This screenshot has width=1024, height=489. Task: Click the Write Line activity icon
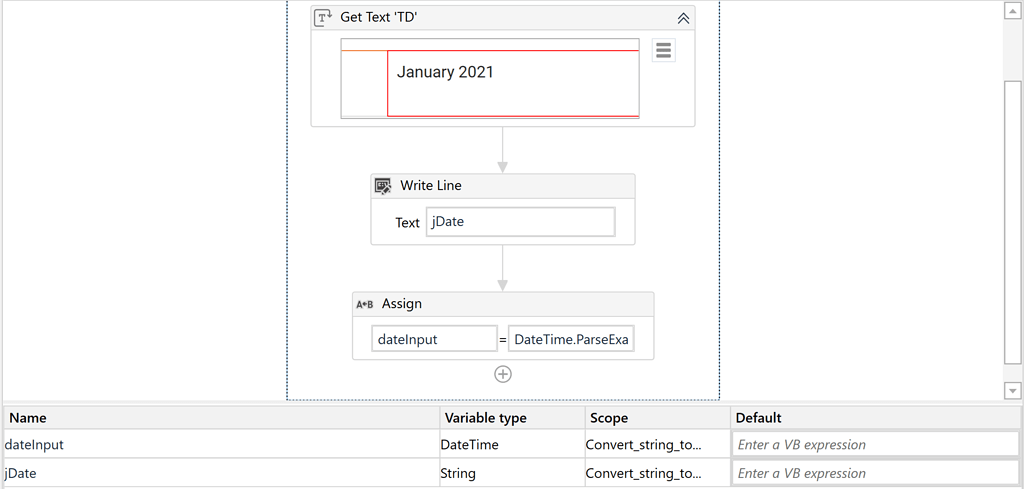point(383,186)
